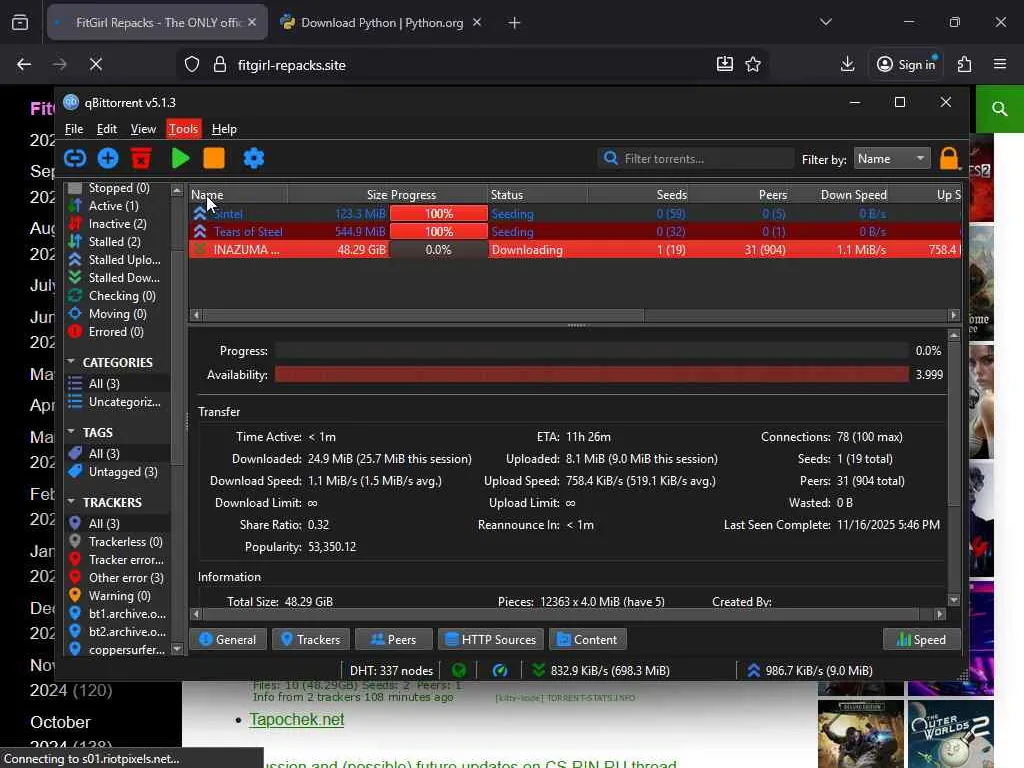Select Untagged (3) under Tags
Viewport: 1024px width, 768px height.
[x=118, y=472]
